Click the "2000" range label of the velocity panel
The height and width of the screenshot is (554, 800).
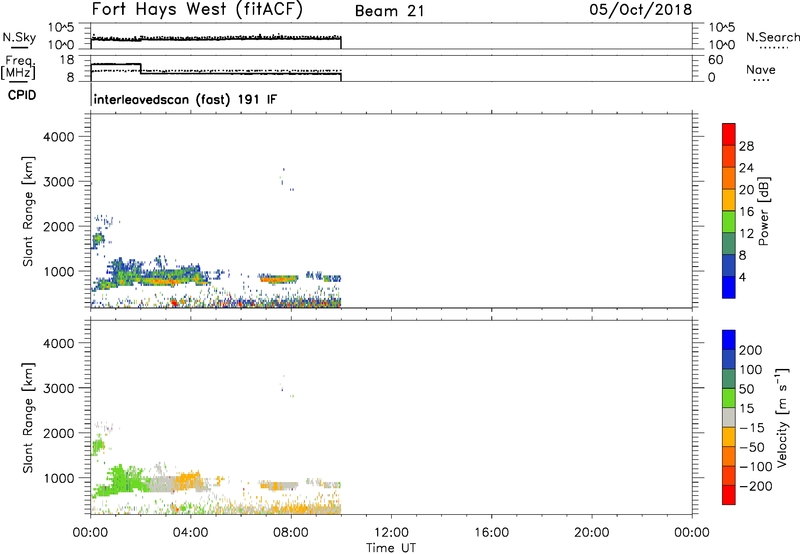[58, 433]
